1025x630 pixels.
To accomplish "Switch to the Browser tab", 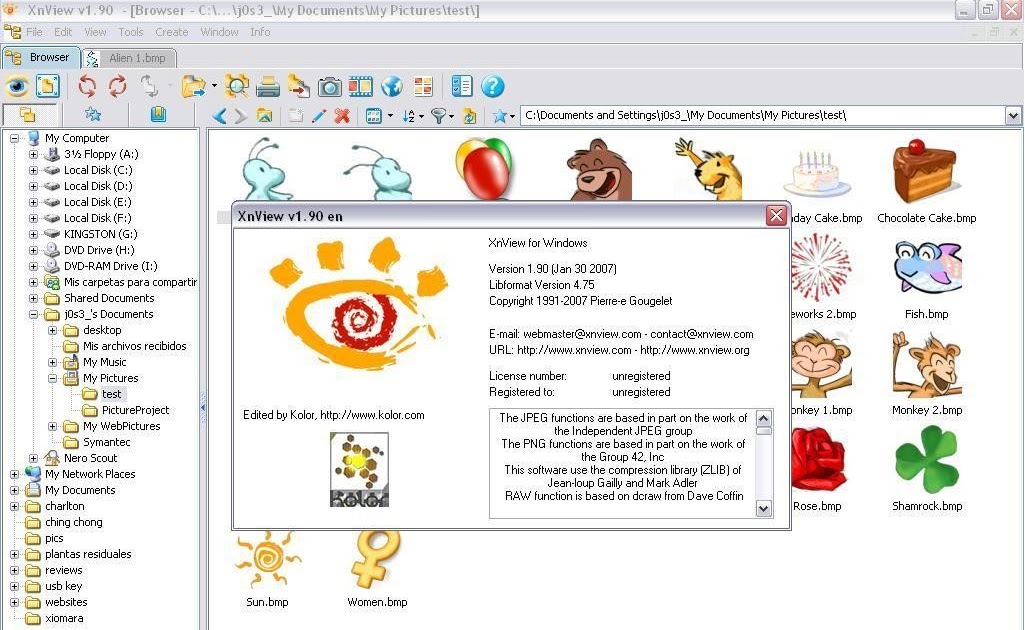I will pyautogui.click(x=41, y=58).
